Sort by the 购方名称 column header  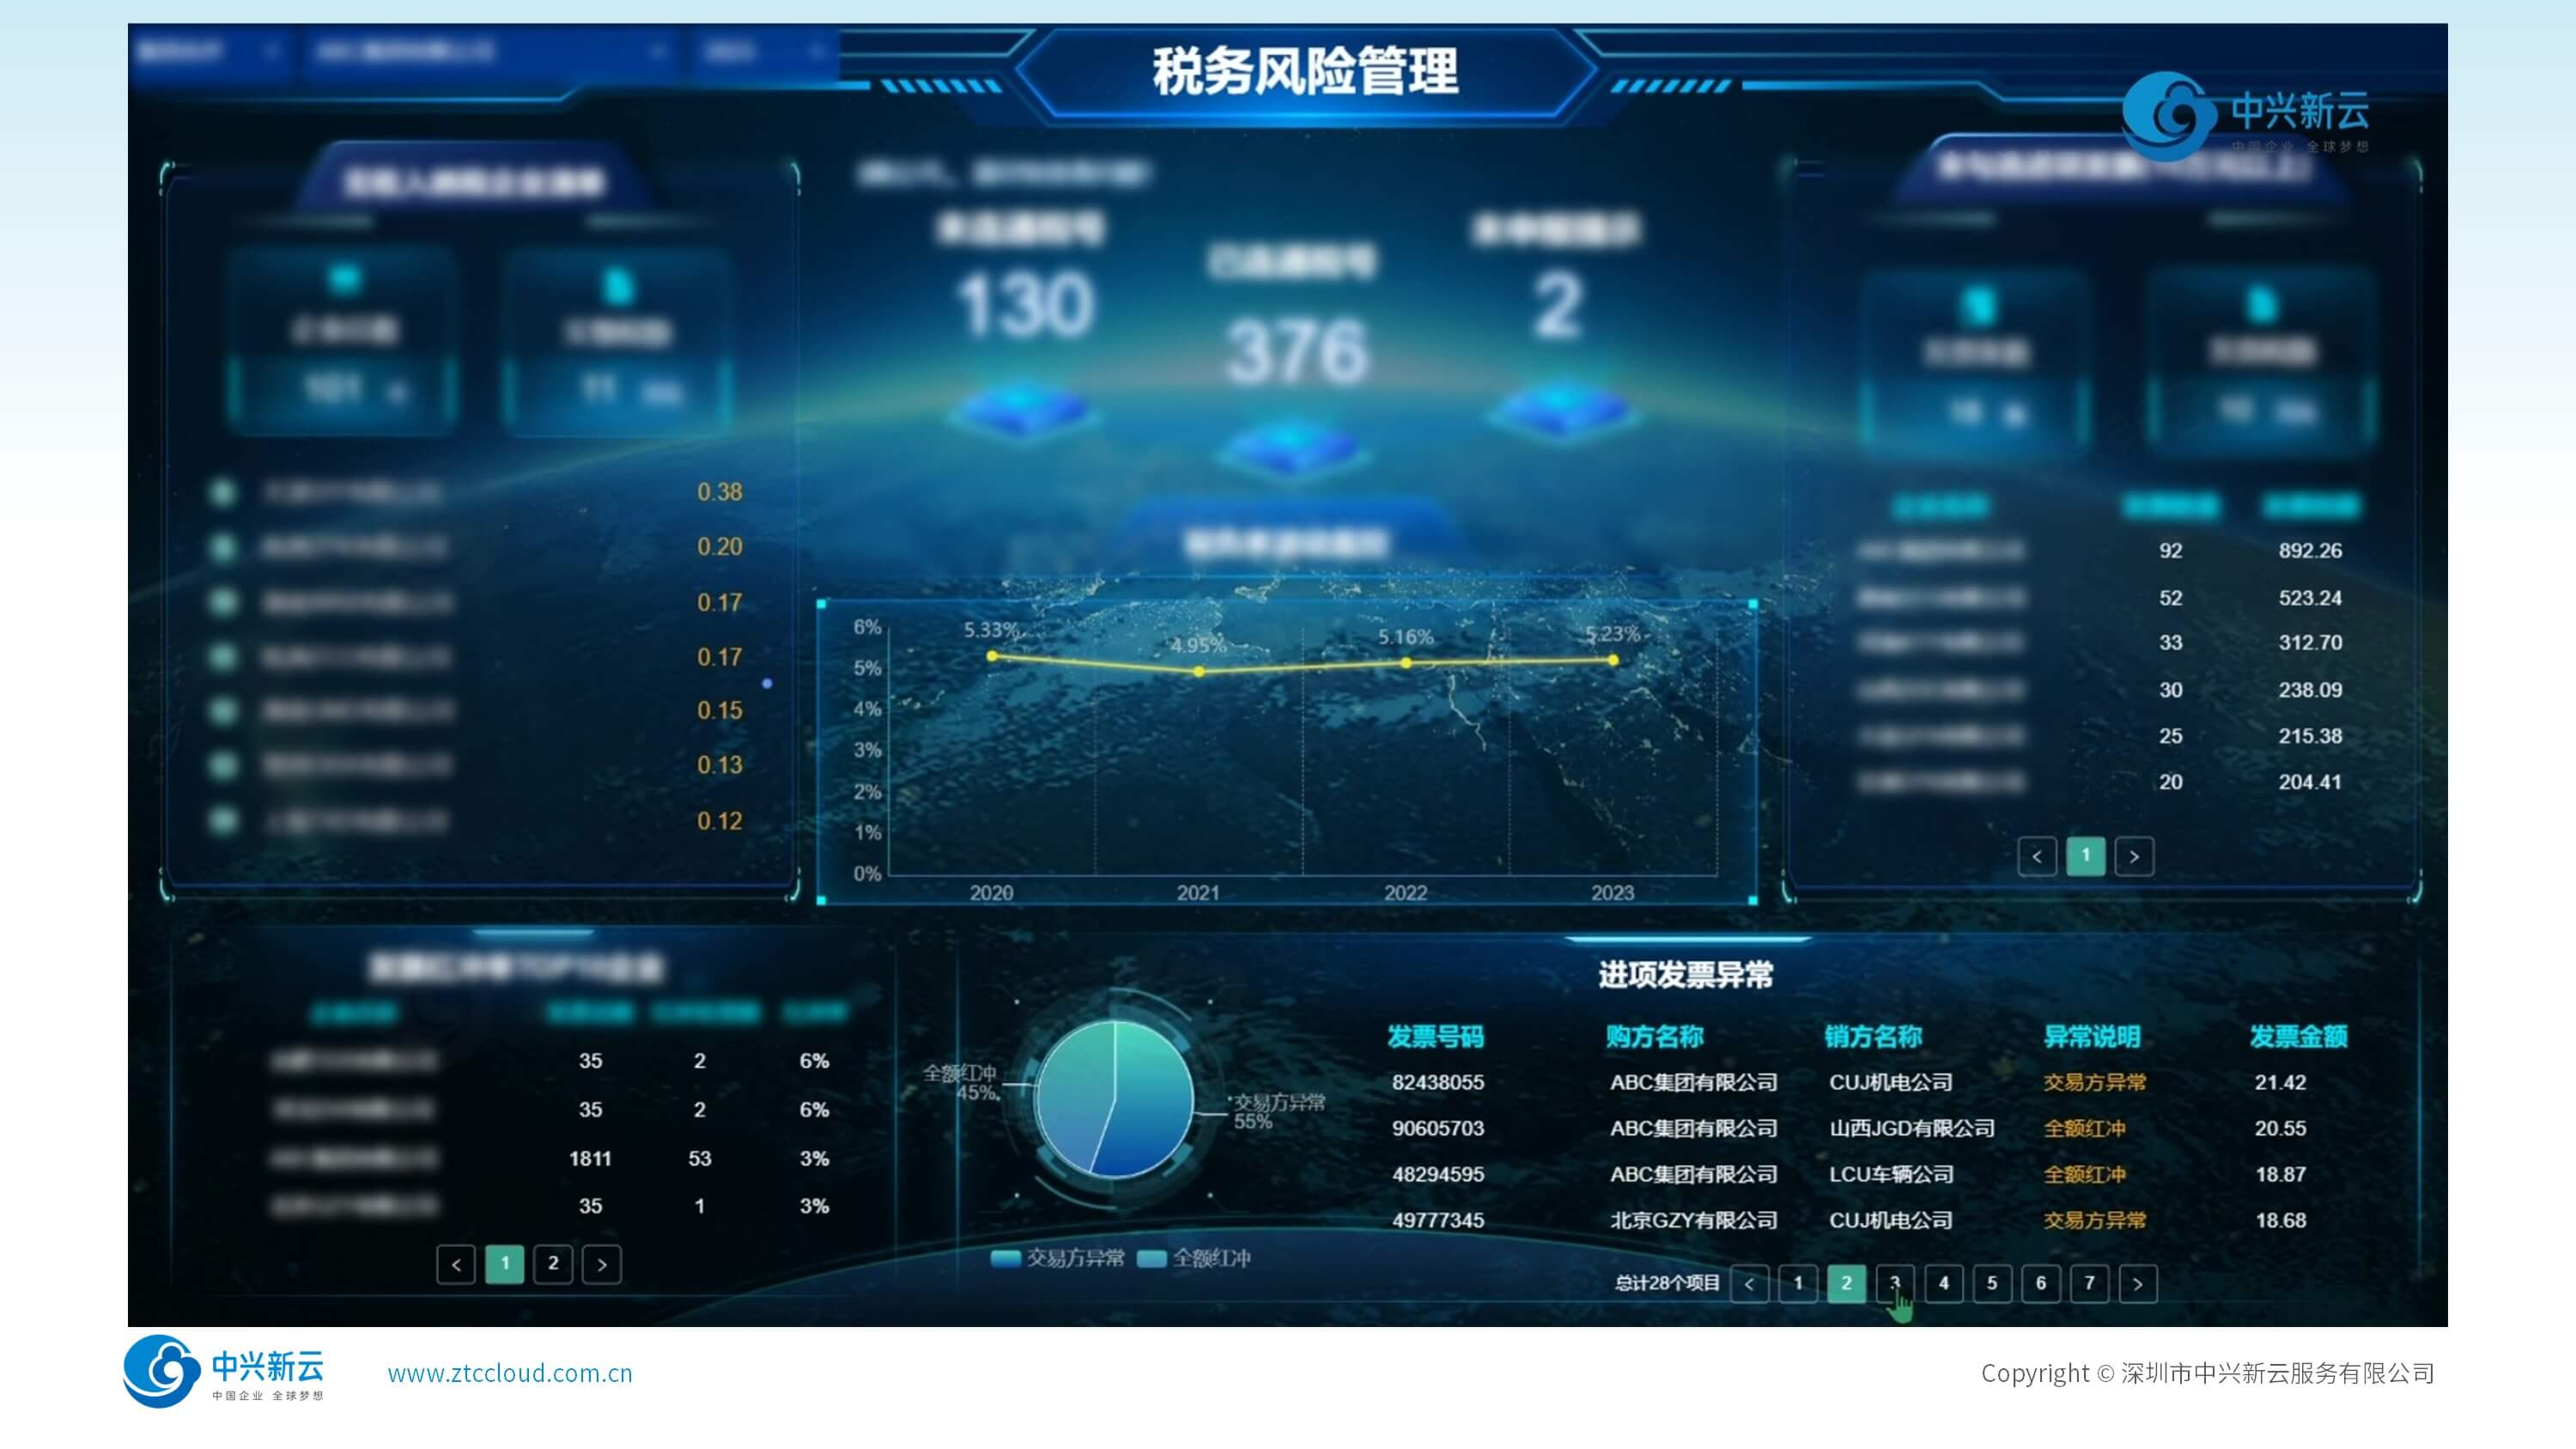click(x=1654, y=1036)
